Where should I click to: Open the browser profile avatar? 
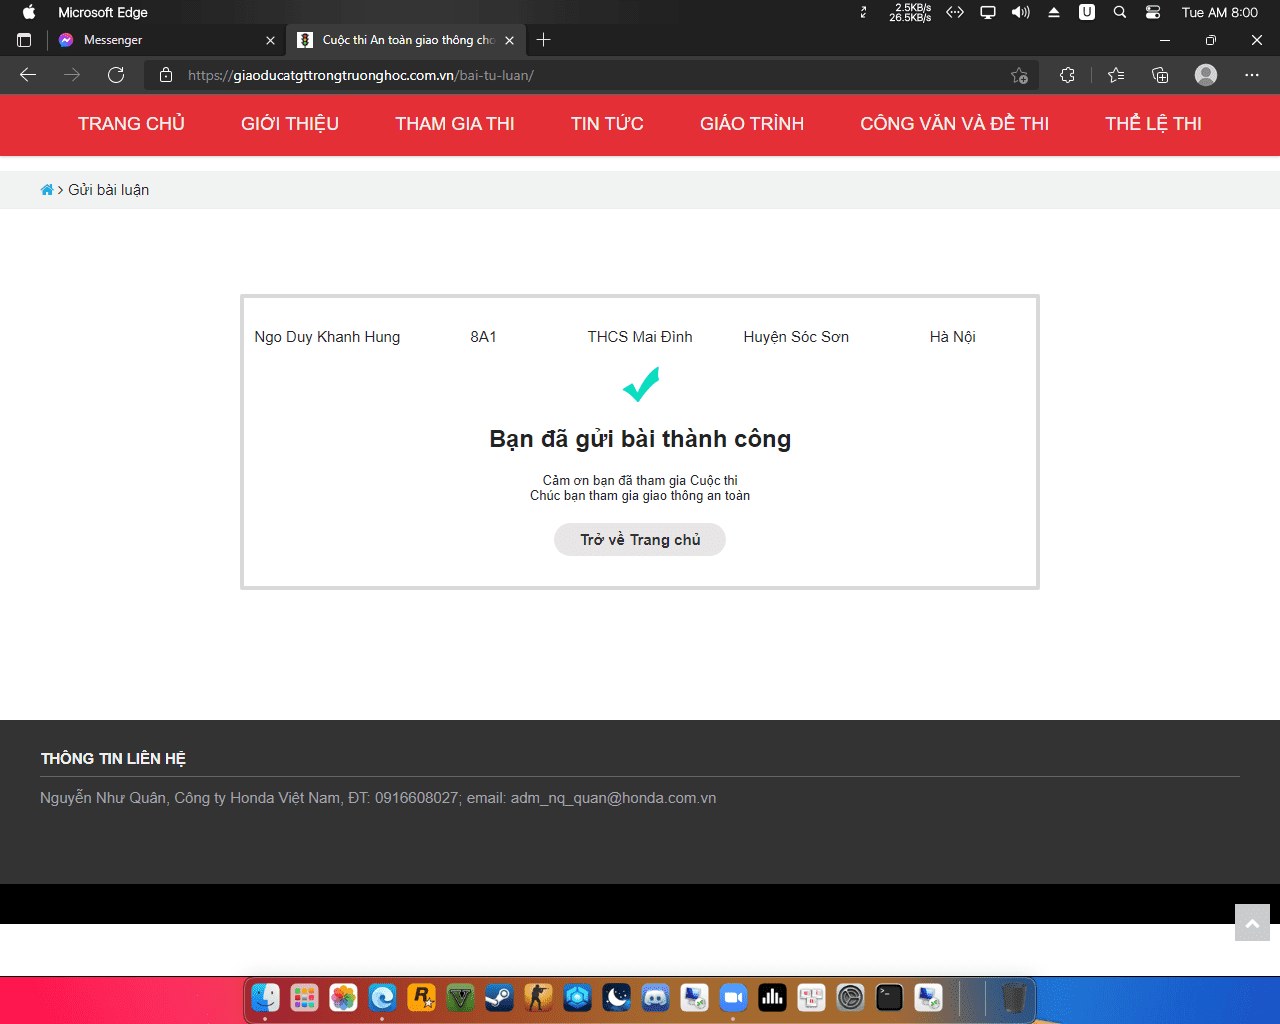coord(1206,75)
